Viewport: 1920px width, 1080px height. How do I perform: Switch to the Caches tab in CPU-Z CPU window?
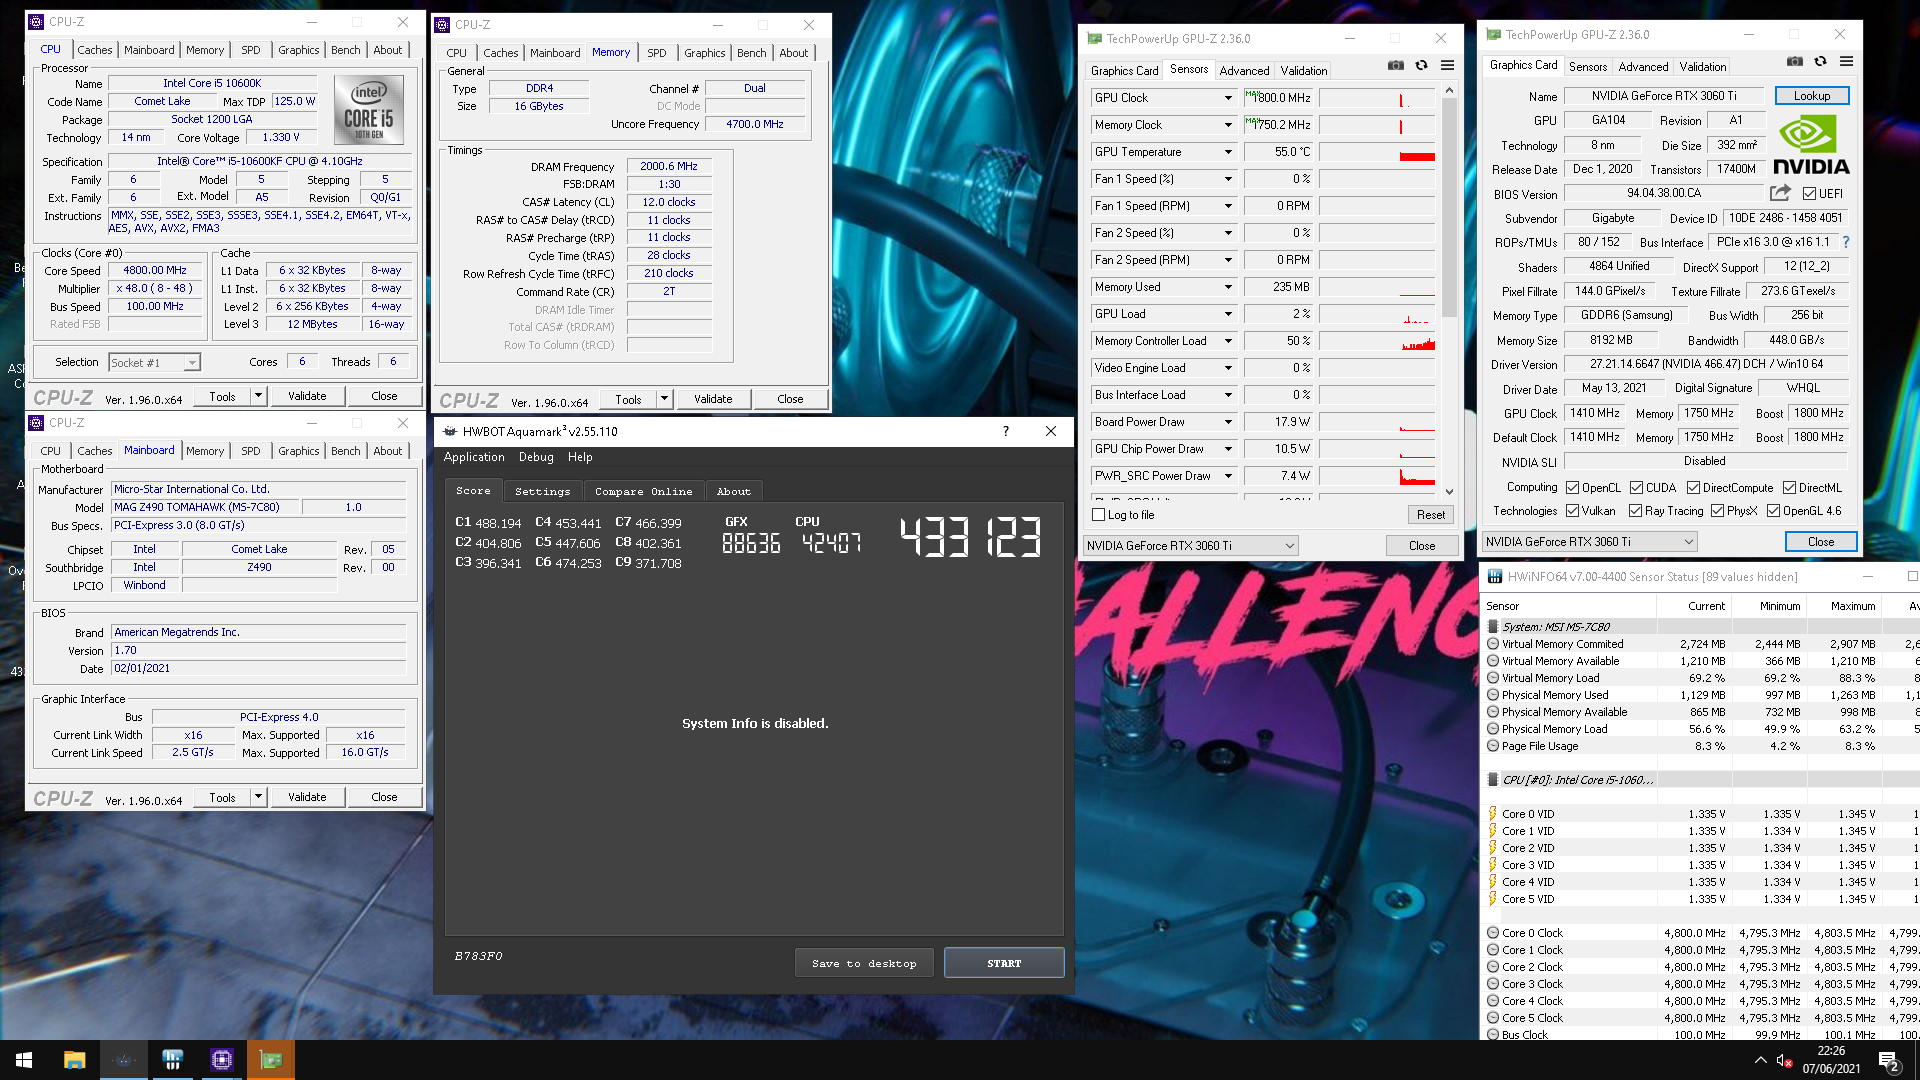(95, 50)
